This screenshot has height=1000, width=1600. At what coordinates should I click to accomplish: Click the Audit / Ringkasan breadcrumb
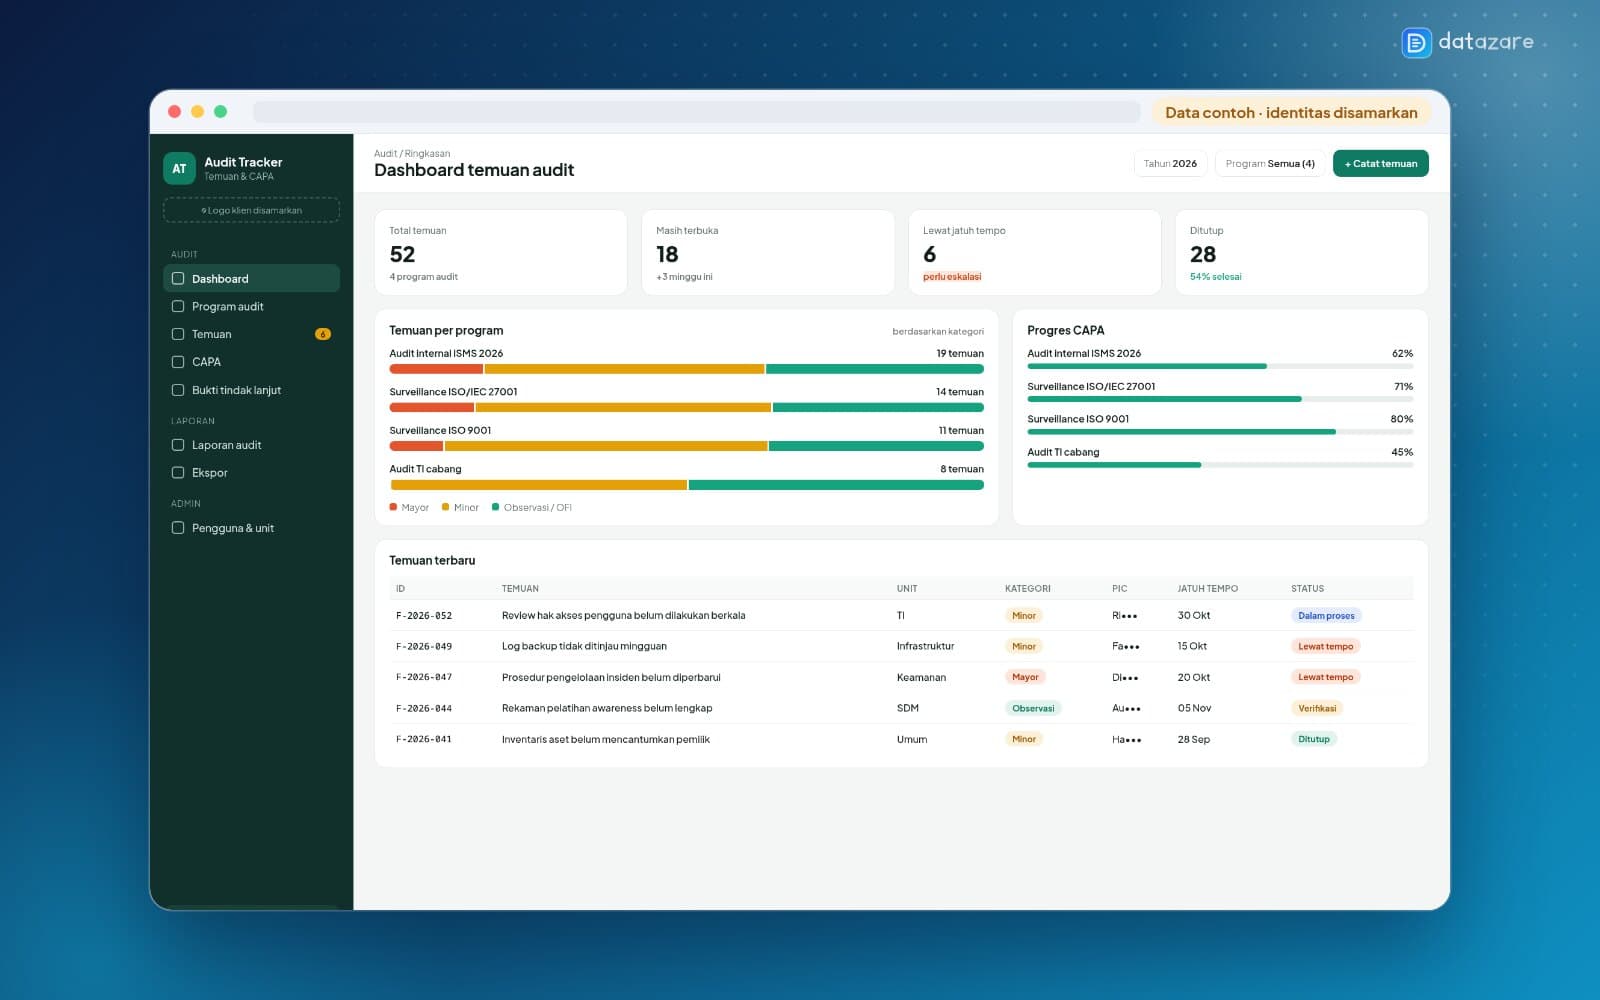click(x=412, y=154)
